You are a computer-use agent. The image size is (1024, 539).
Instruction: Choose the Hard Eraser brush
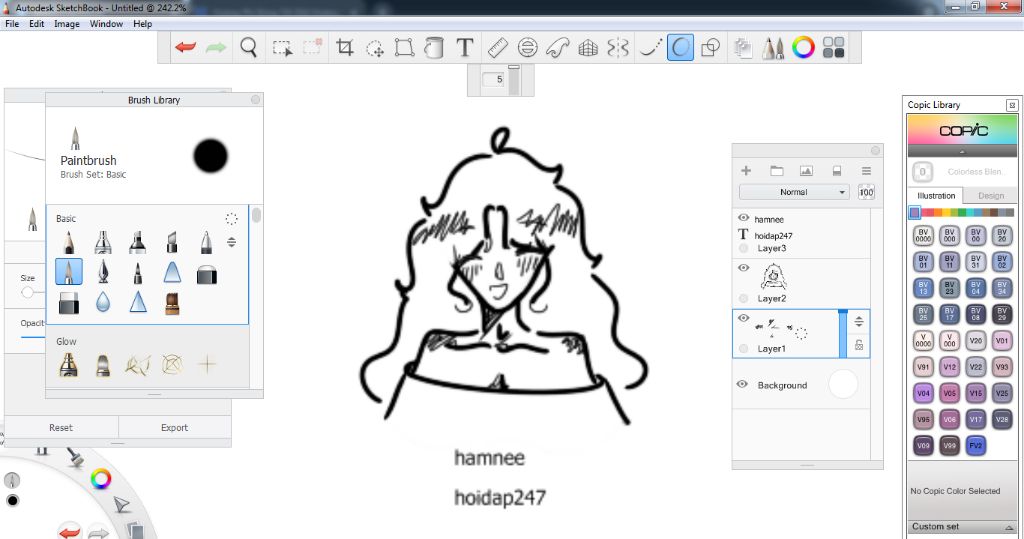pos(206,274)
